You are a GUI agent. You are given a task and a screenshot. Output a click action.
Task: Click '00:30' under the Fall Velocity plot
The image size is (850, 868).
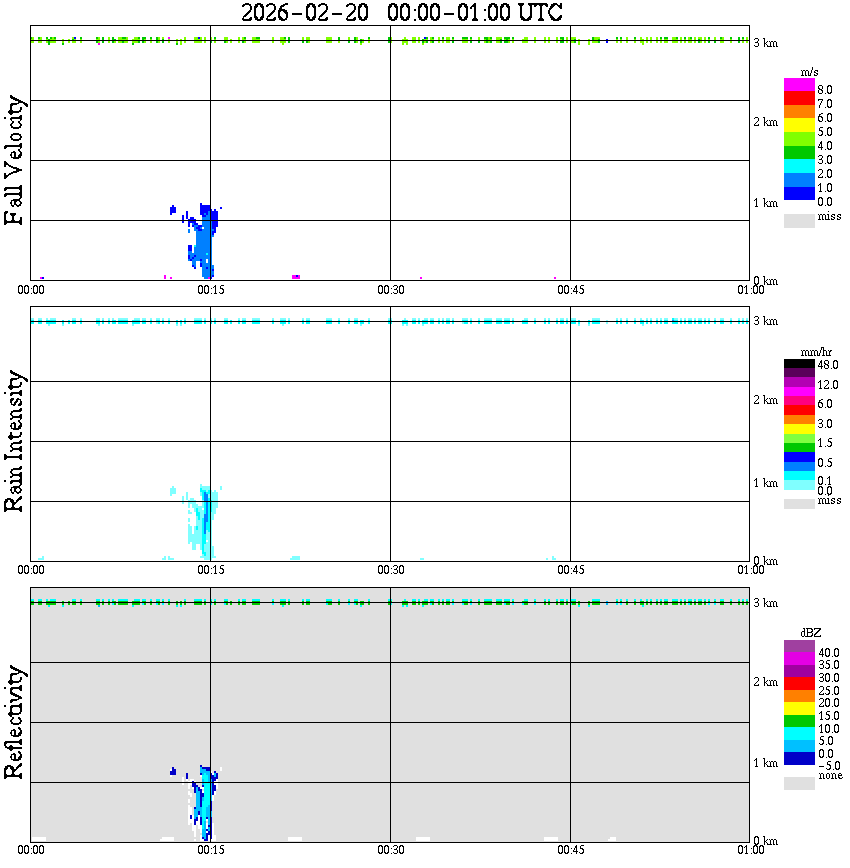pyautogui.click(x=391, y=290)
